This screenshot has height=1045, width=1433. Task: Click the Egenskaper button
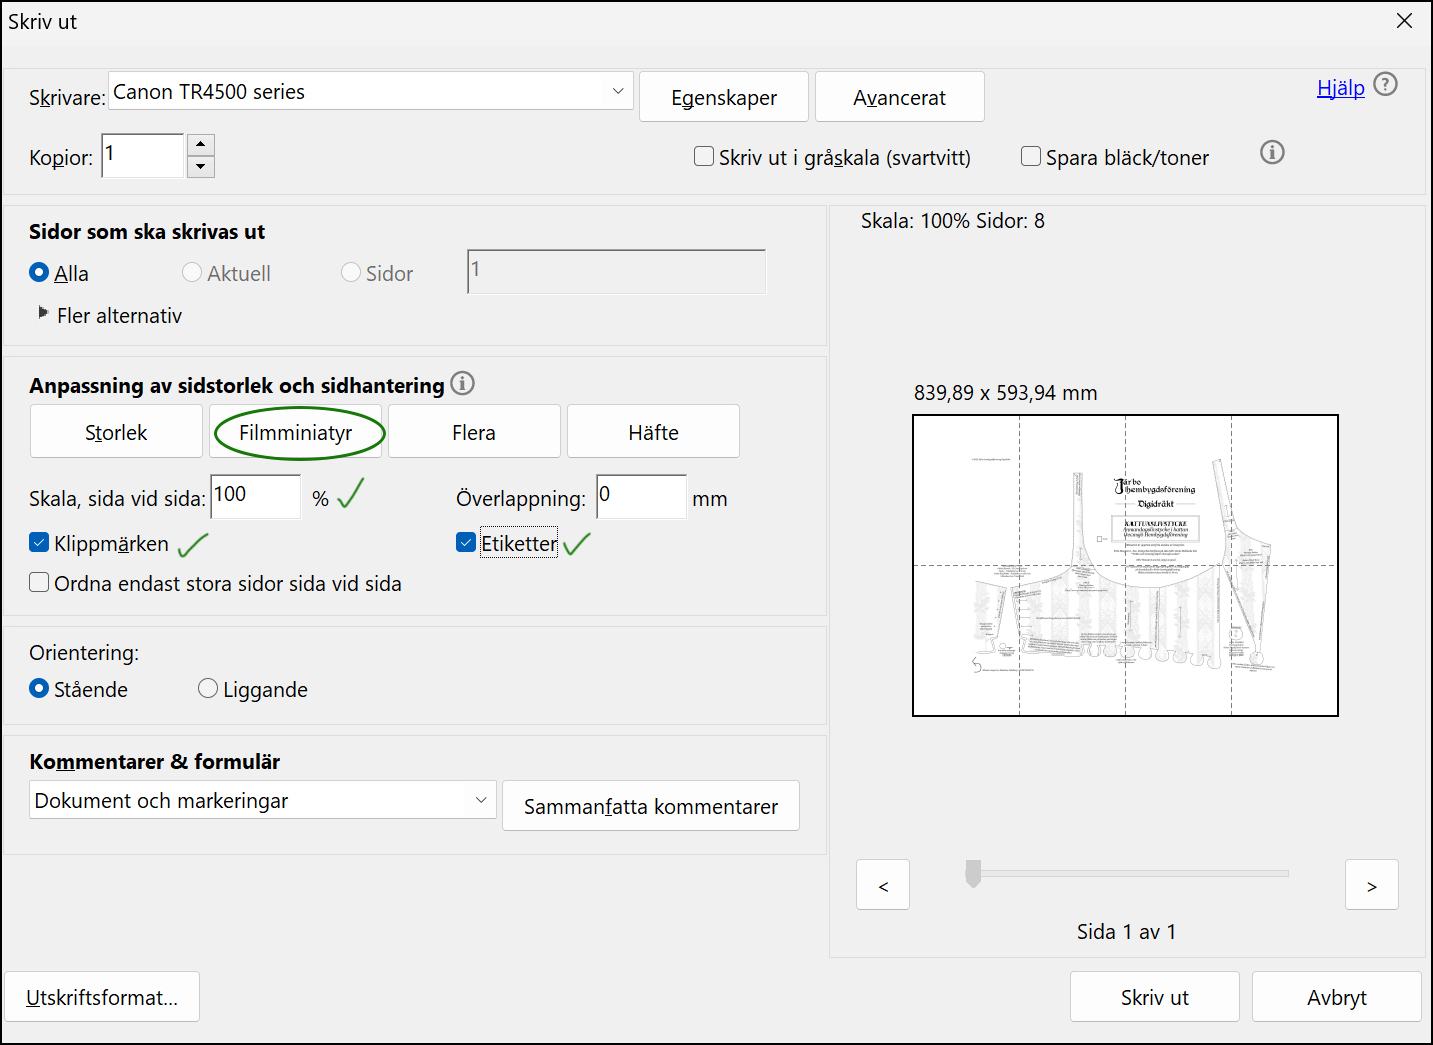click(724, 97)
